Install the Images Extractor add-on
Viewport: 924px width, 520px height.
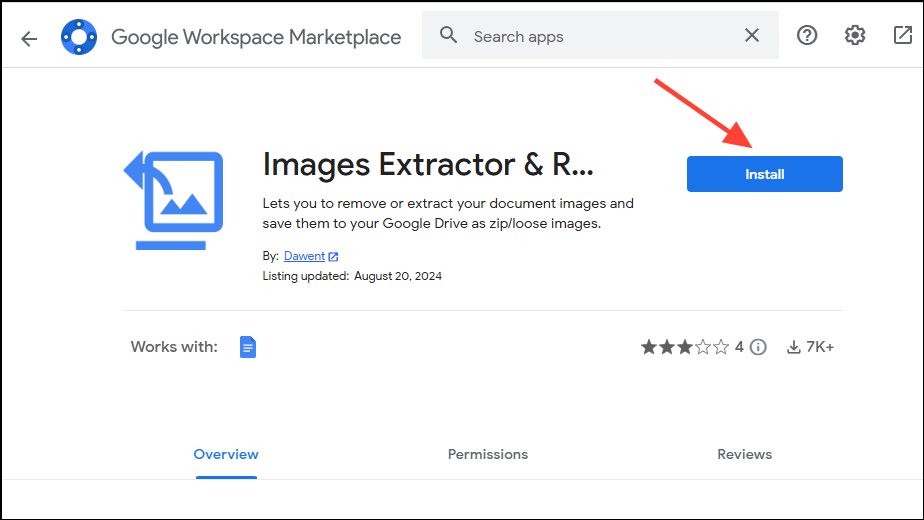click(x=764, y=174)
